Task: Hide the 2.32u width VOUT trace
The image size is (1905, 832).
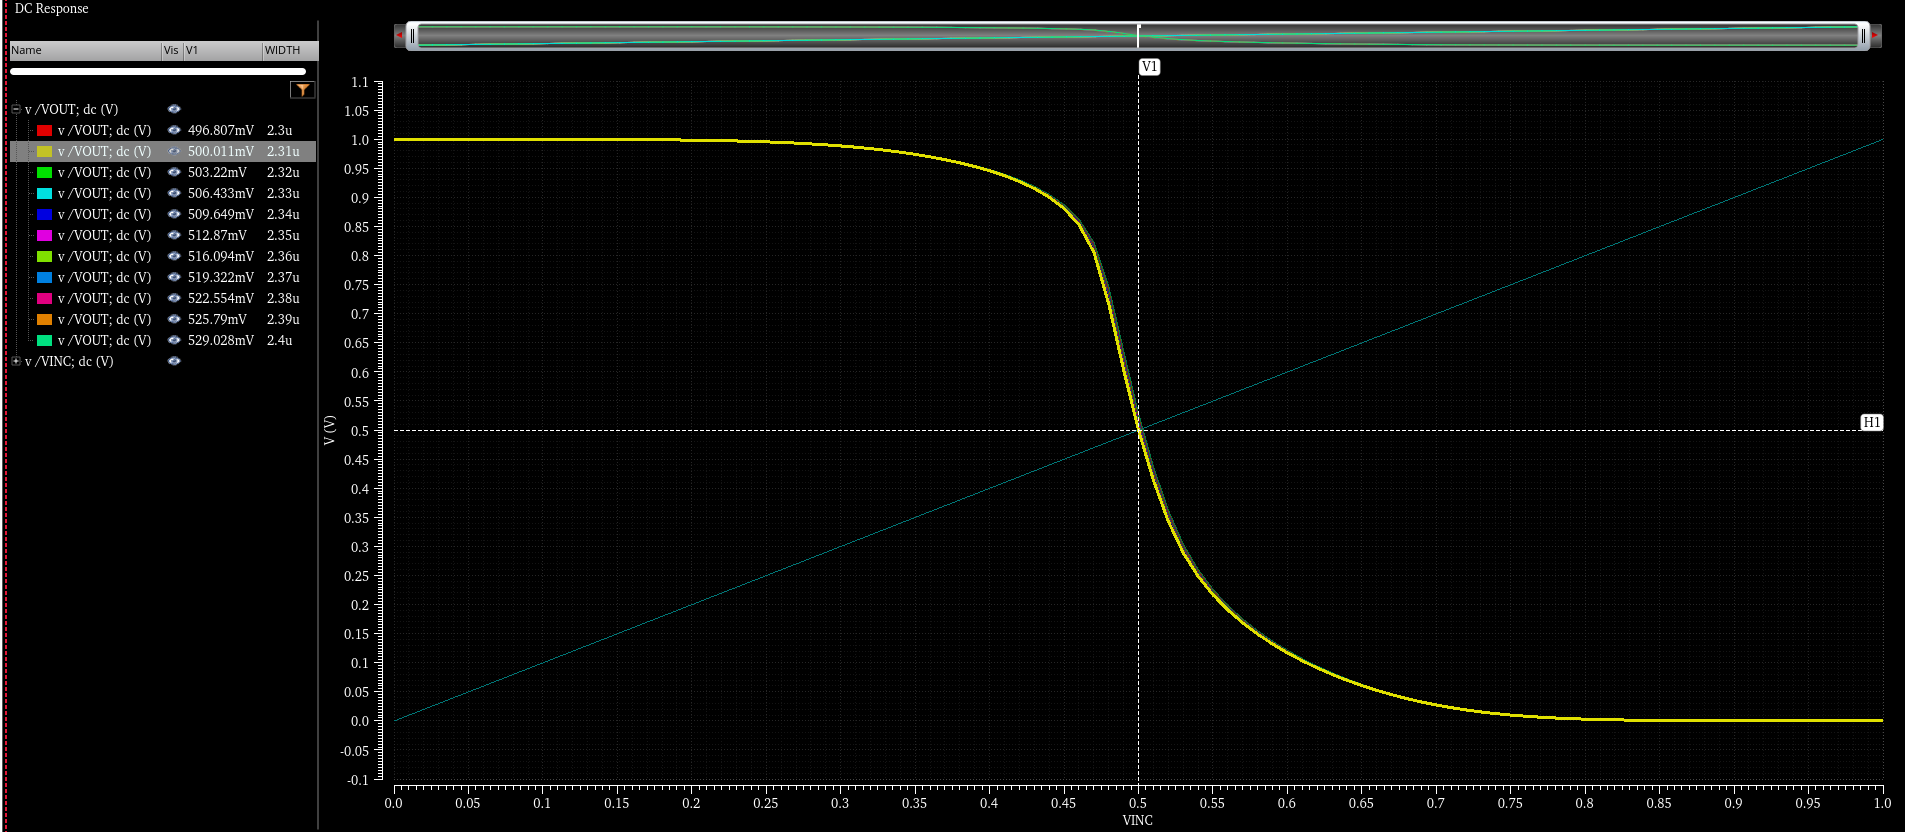Action: point(174,172)
